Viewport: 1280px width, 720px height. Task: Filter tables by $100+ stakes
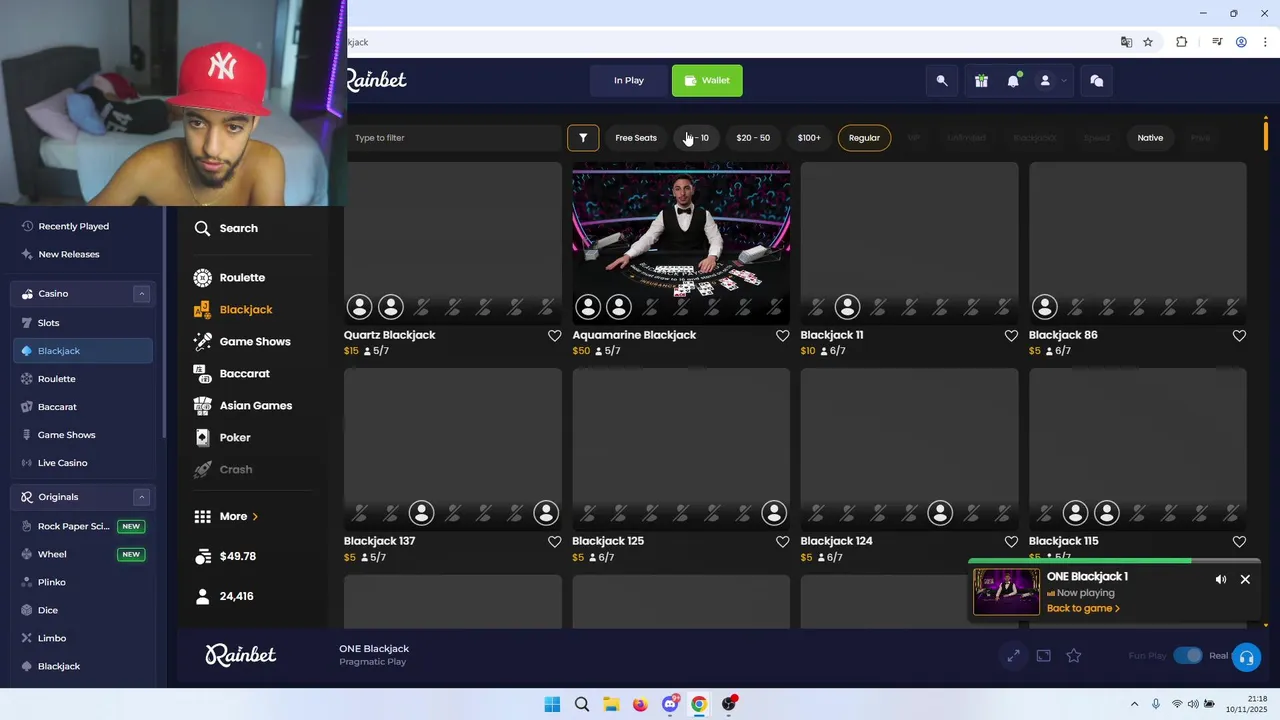809,138
